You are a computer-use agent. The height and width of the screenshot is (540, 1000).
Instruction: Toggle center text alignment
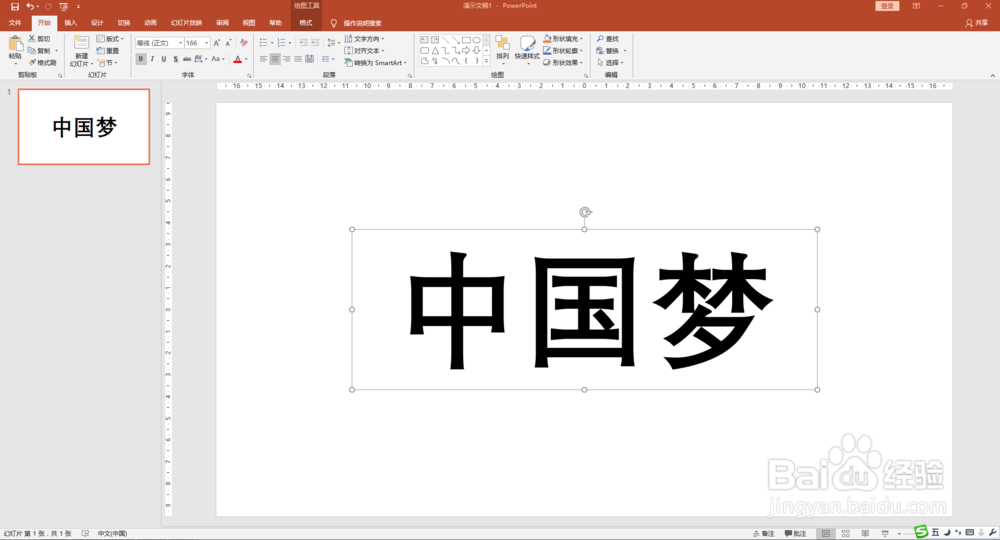[x=275, y=59]
